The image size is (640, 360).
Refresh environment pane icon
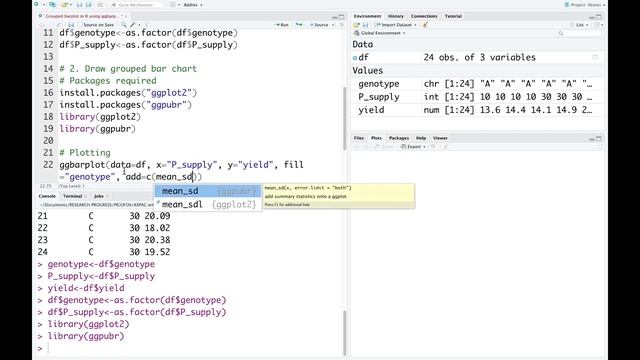point(597,25)
